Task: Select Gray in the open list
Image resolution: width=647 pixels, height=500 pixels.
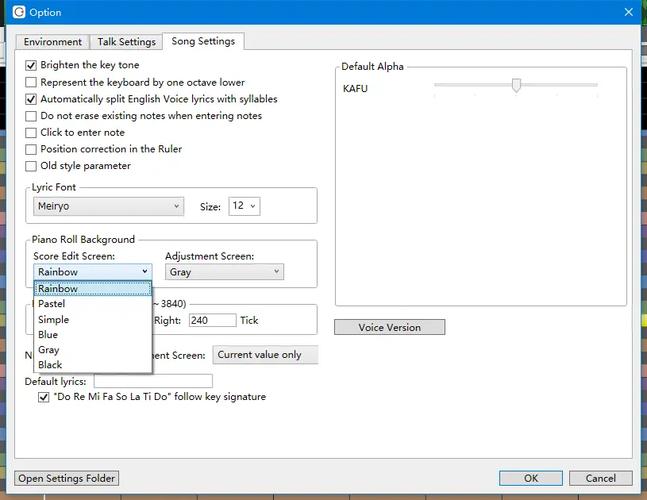Action: point(93,350)
